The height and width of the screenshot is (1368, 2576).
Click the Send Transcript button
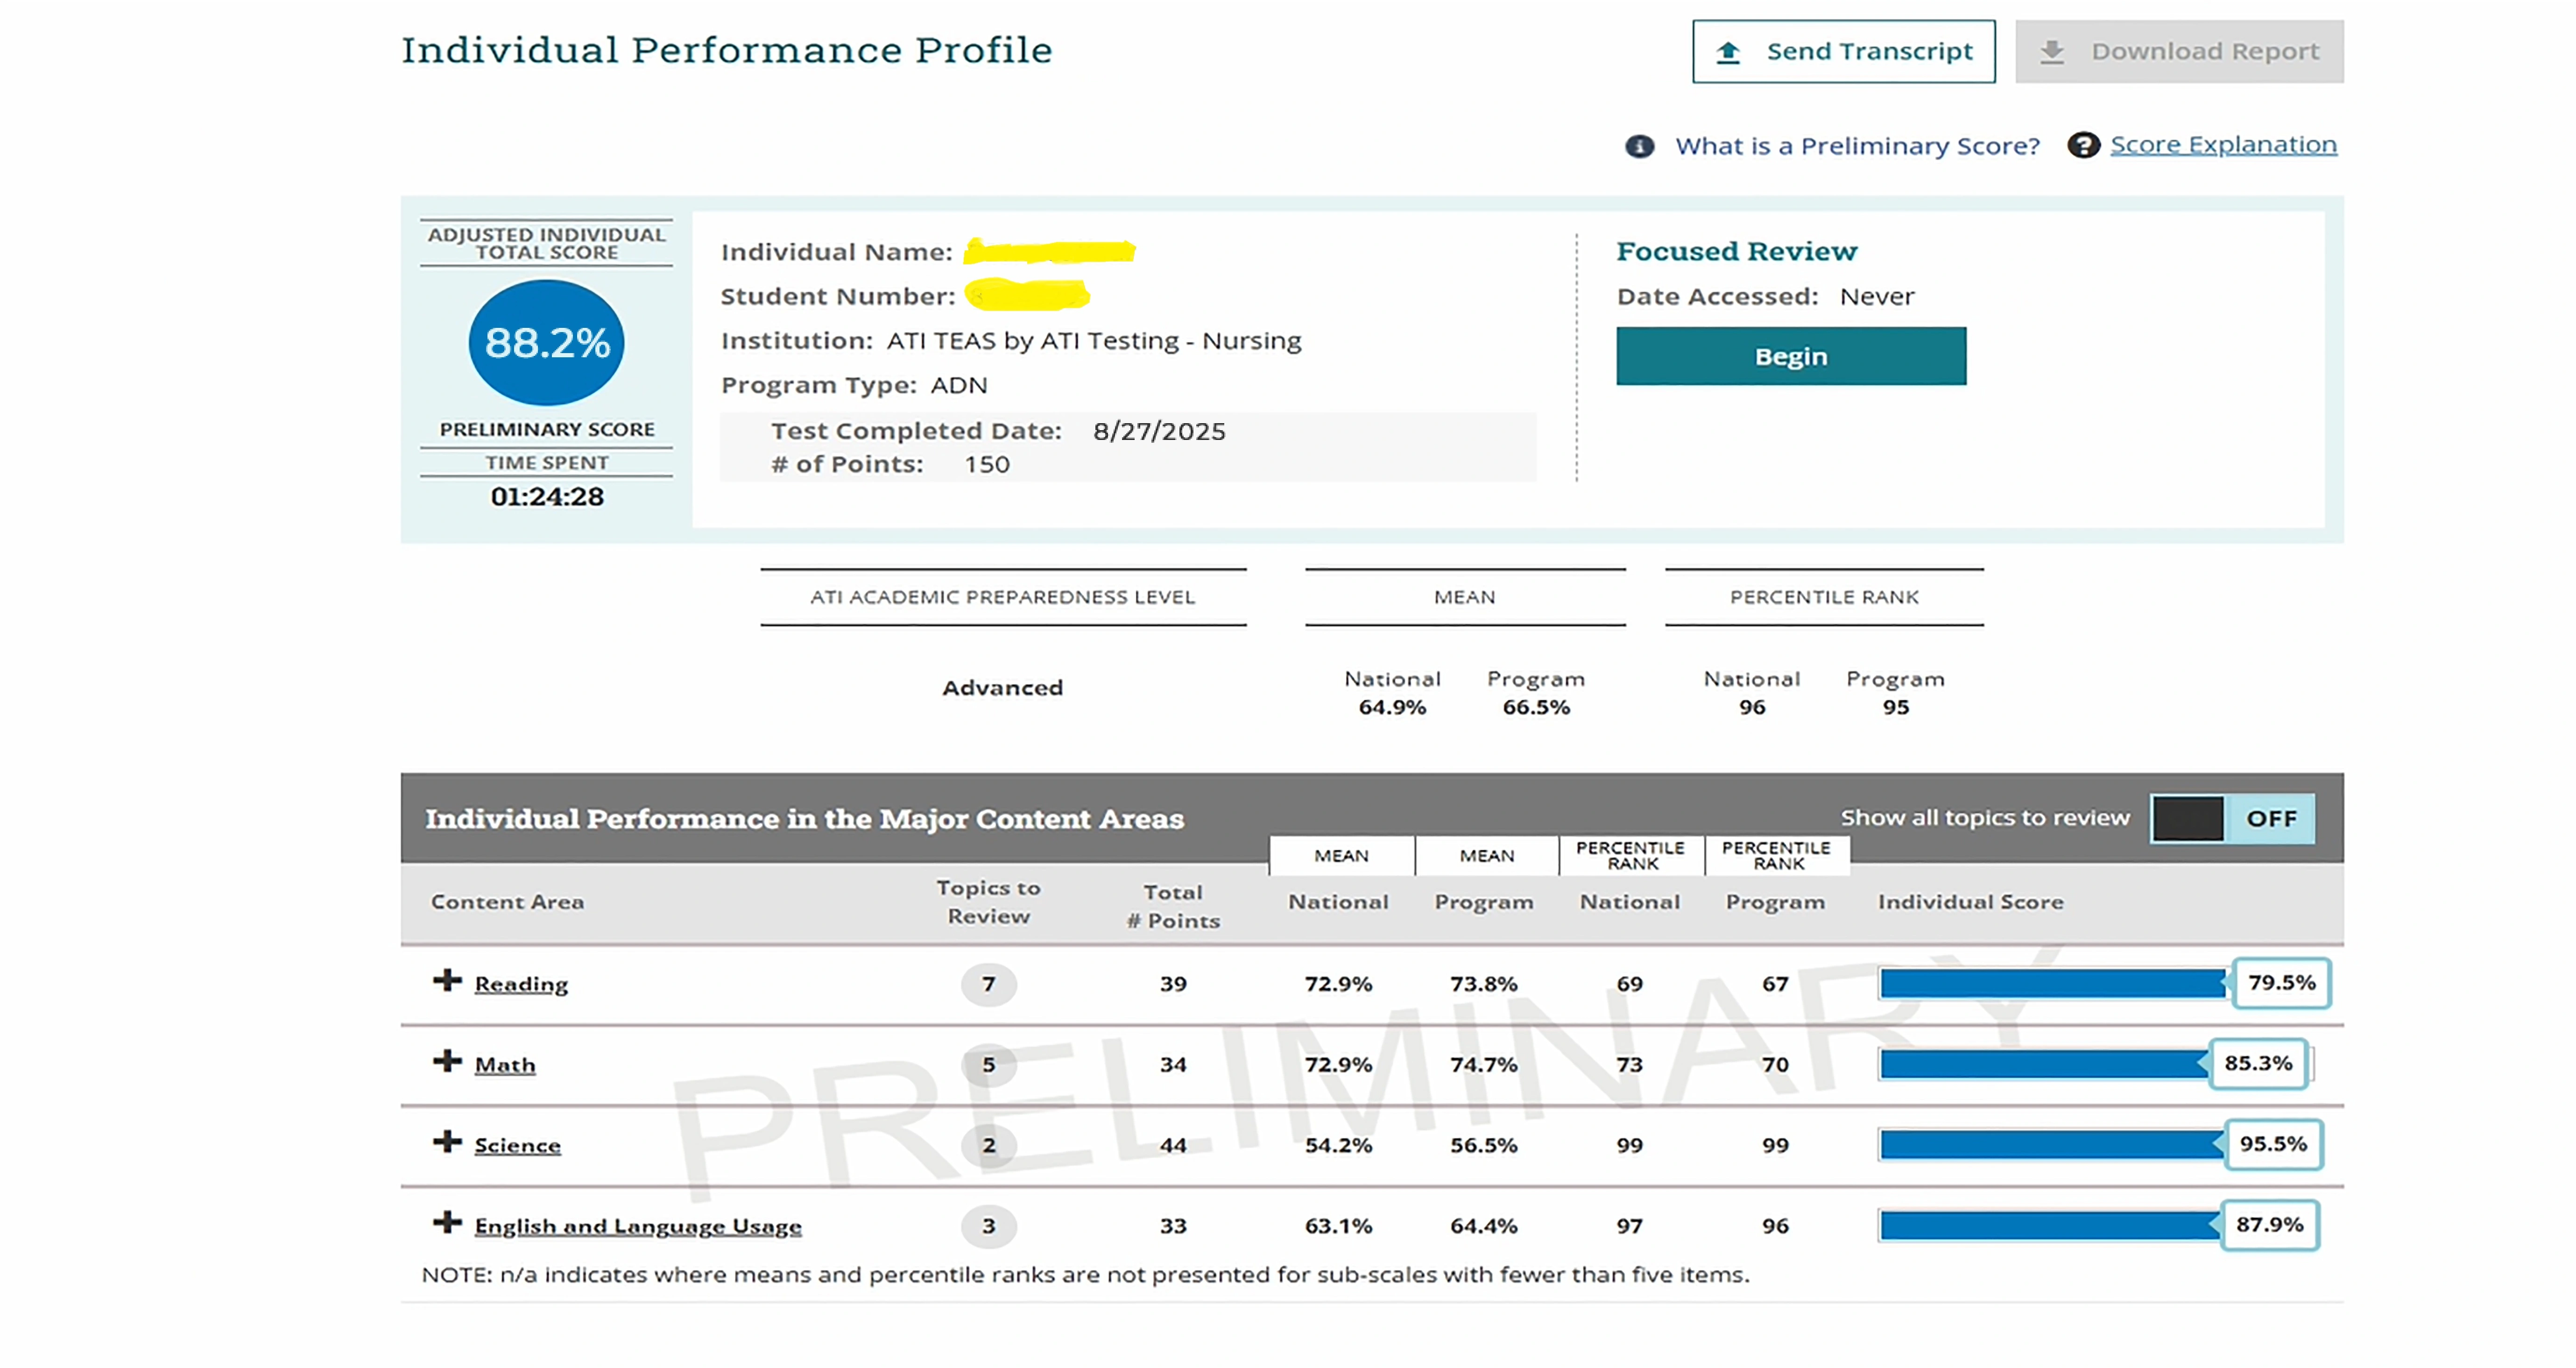(x=1843, y=52)
